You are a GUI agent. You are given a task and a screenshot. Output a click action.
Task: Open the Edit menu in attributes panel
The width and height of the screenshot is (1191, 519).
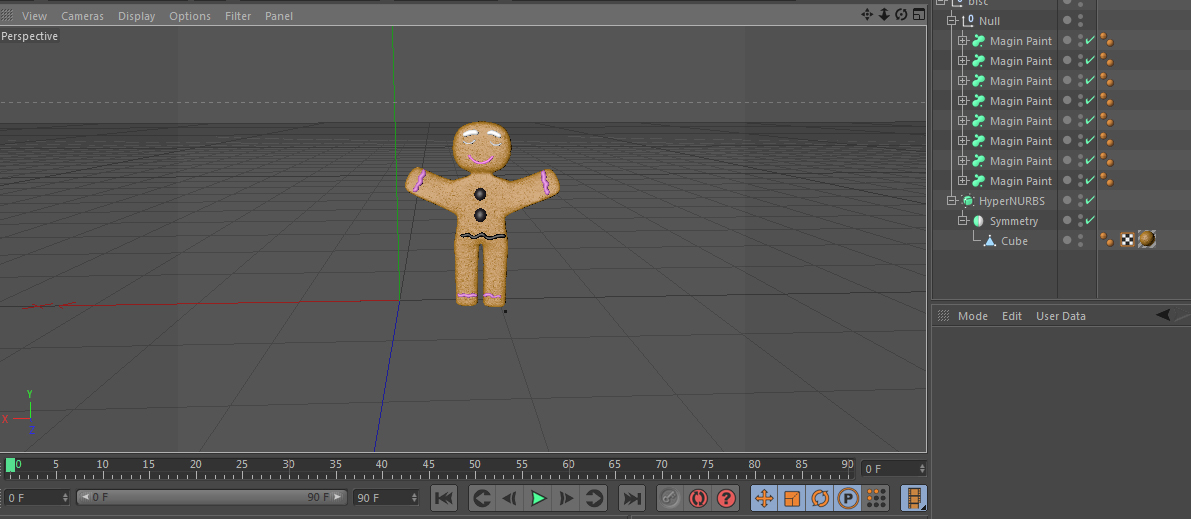pos(1012,316)
